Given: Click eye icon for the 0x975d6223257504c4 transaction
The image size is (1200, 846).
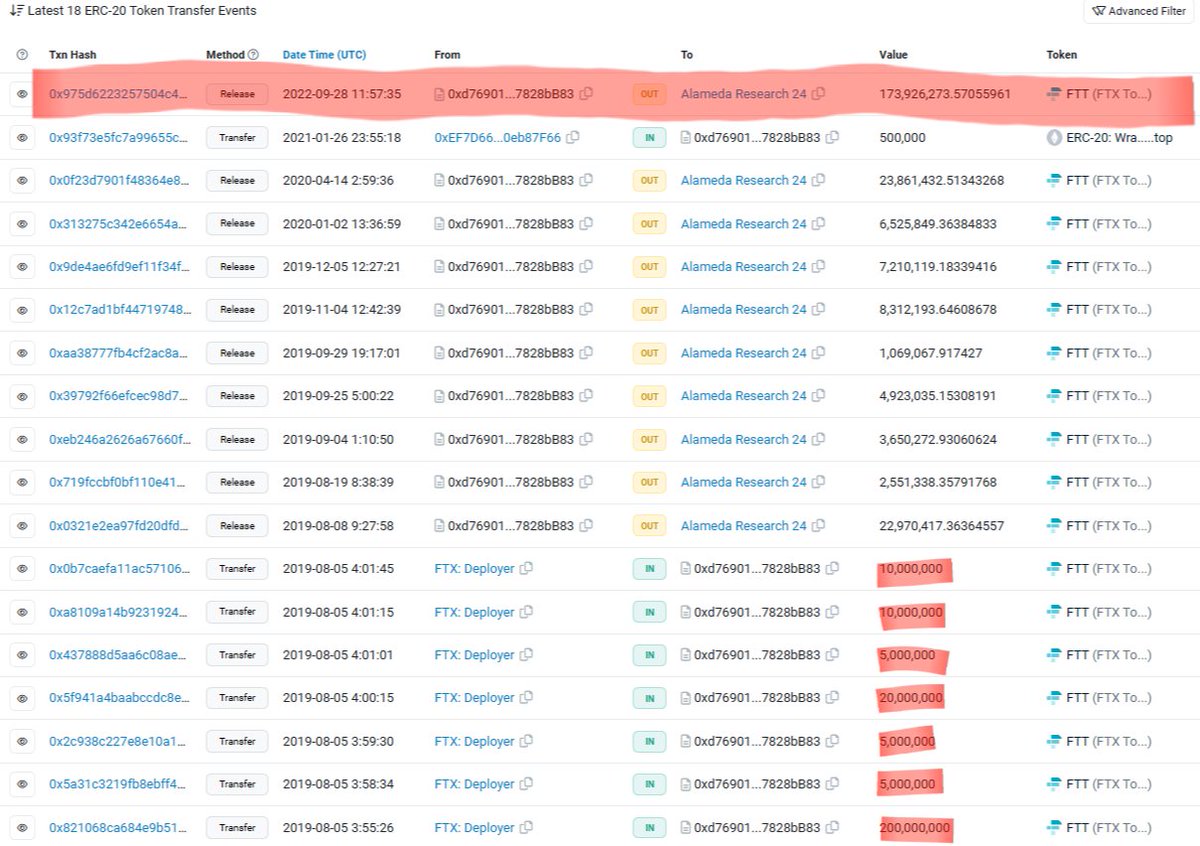Looking at the screenshot, I should click(x=22, y=94).
